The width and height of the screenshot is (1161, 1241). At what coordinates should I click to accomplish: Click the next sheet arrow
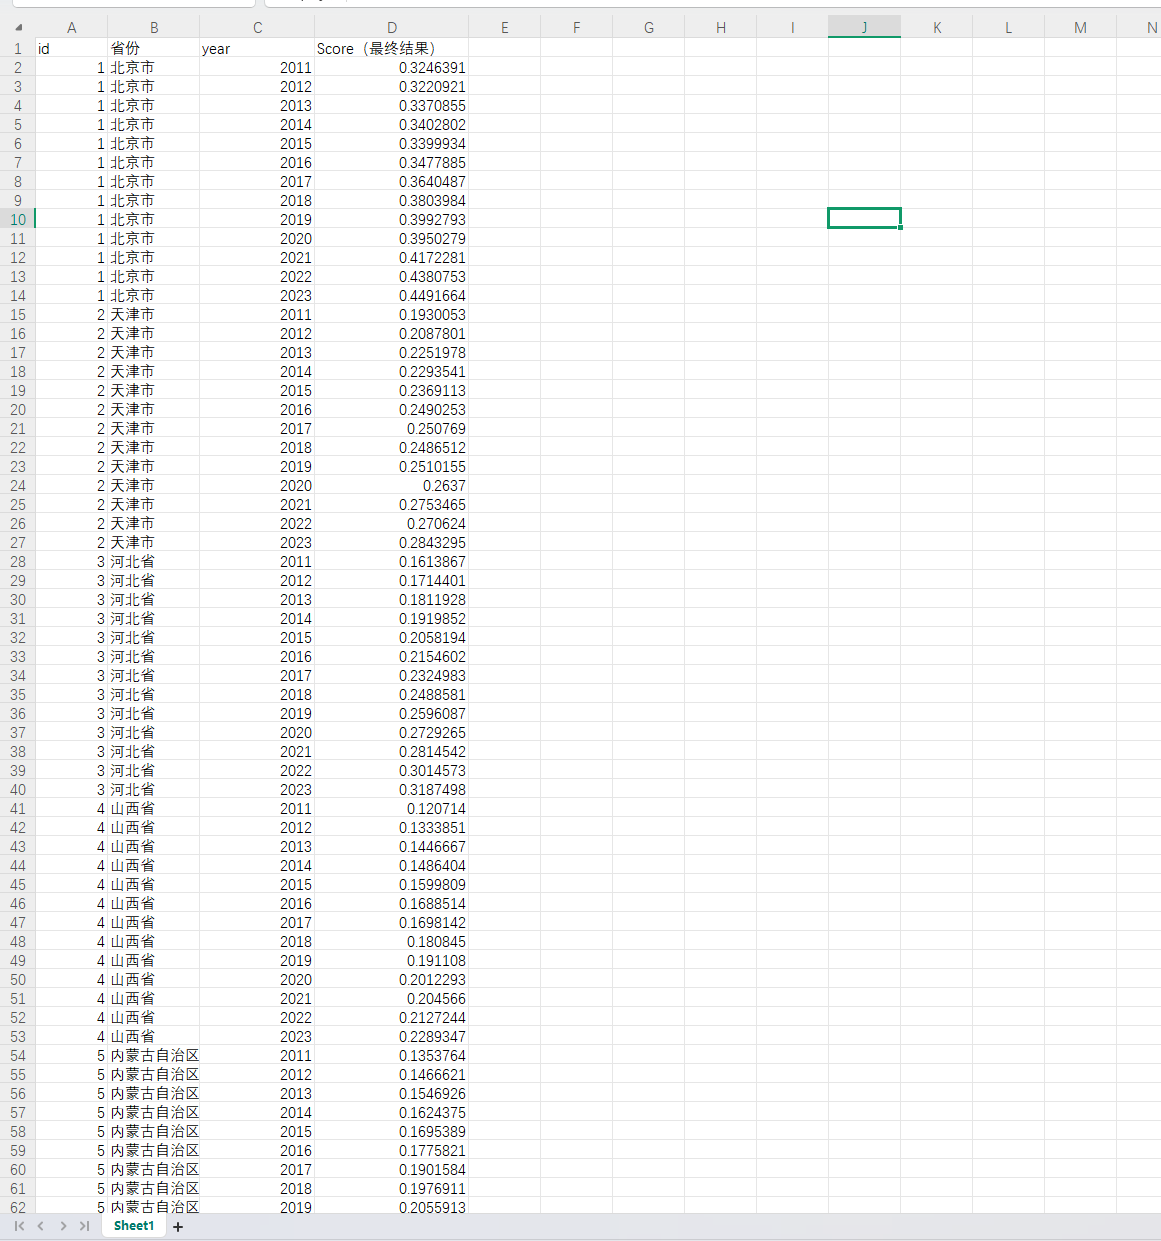point(63,1226)
